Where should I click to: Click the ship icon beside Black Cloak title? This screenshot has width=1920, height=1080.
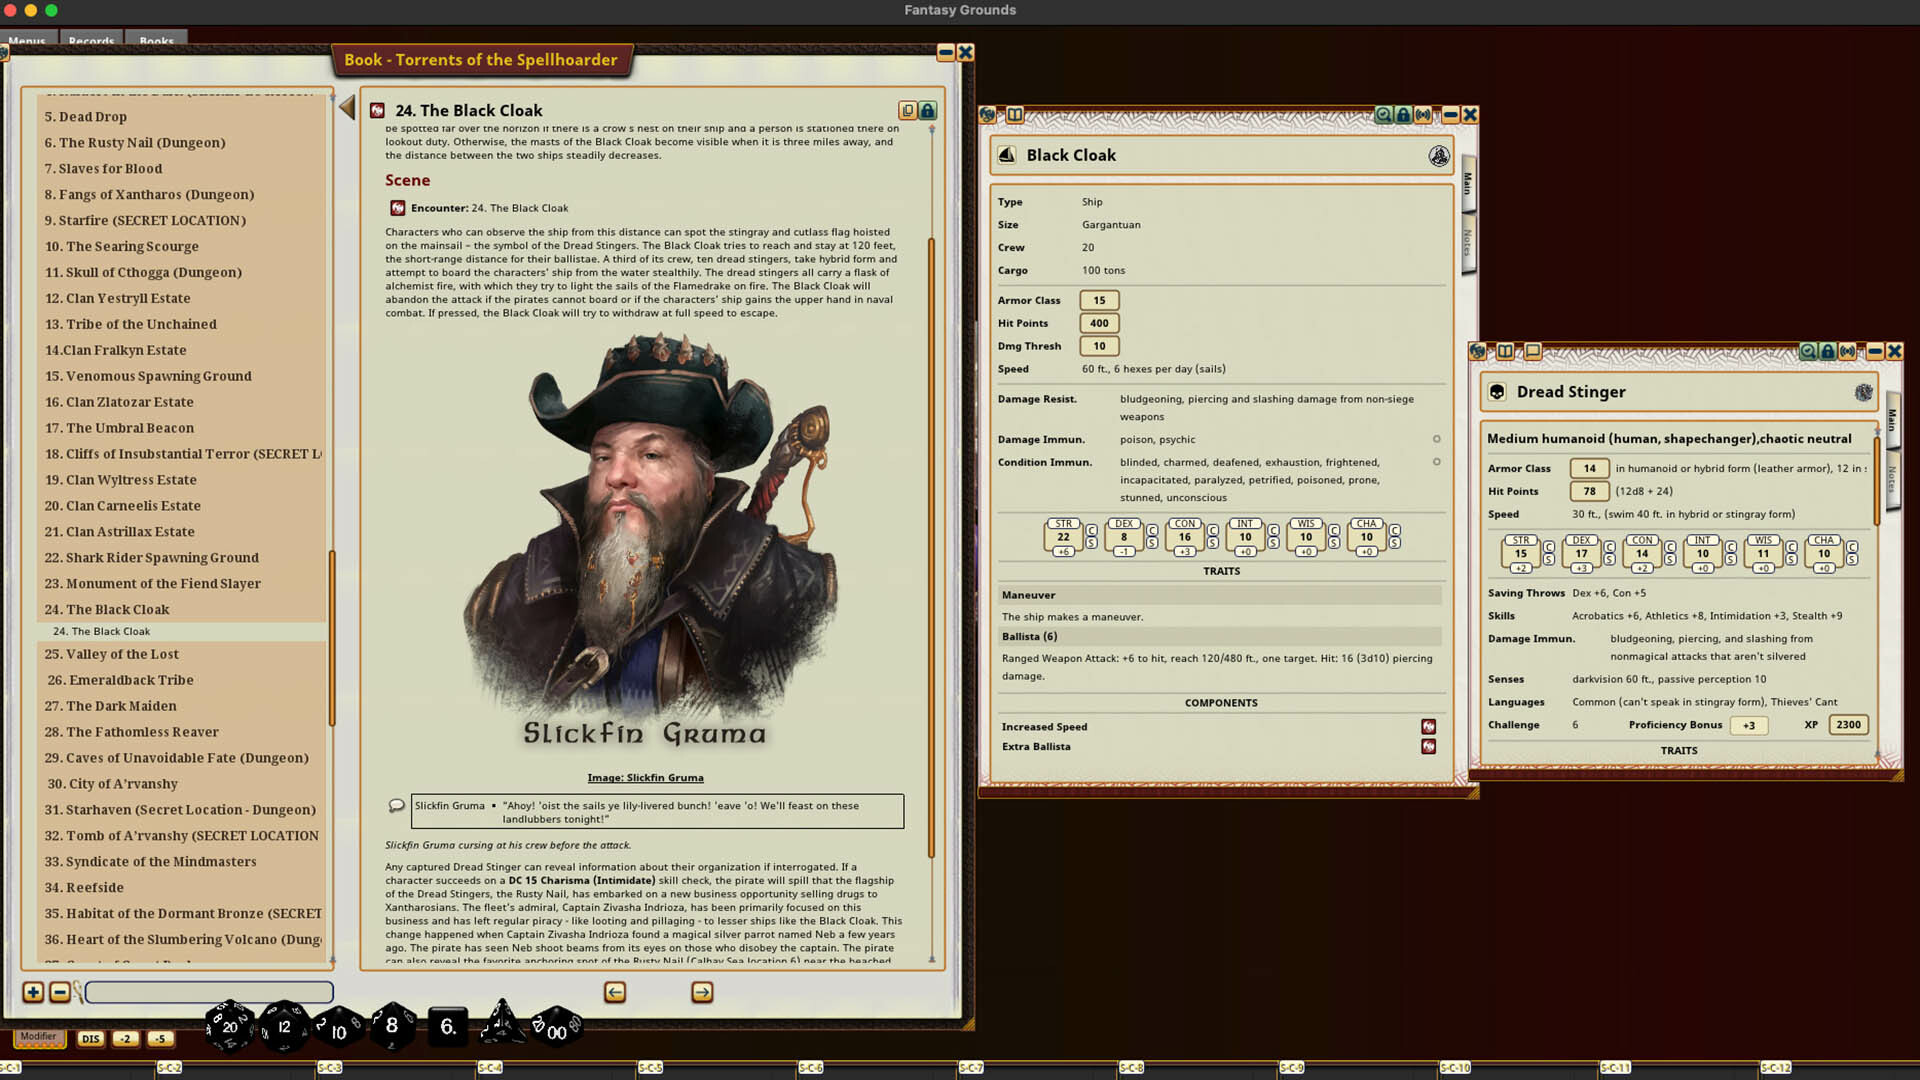coord(1005,155)
